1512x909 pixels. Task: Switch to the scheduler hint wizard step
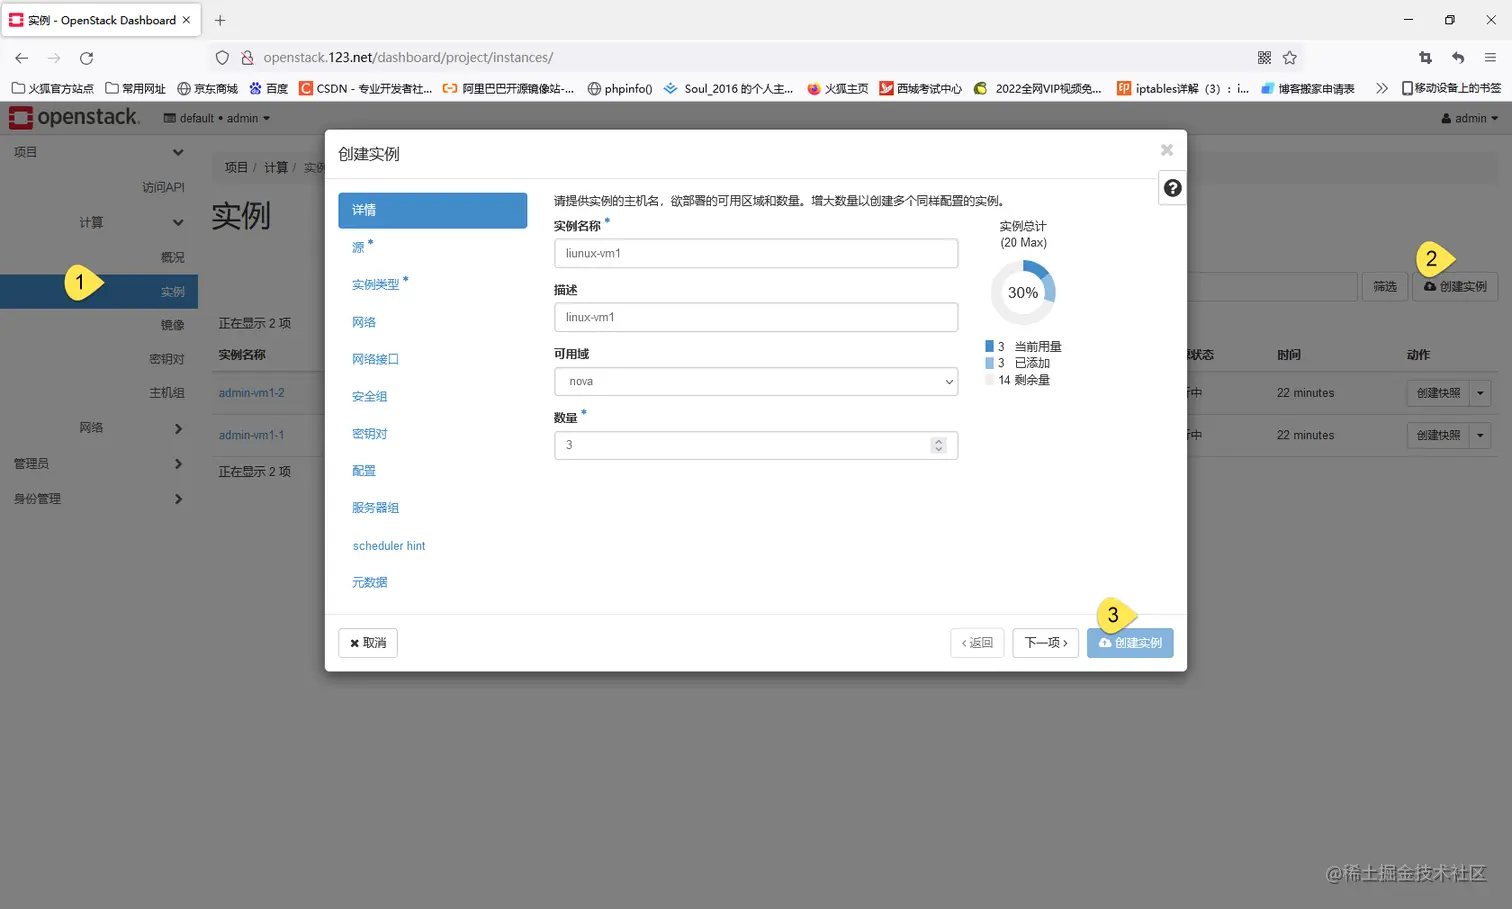[389, 546]
